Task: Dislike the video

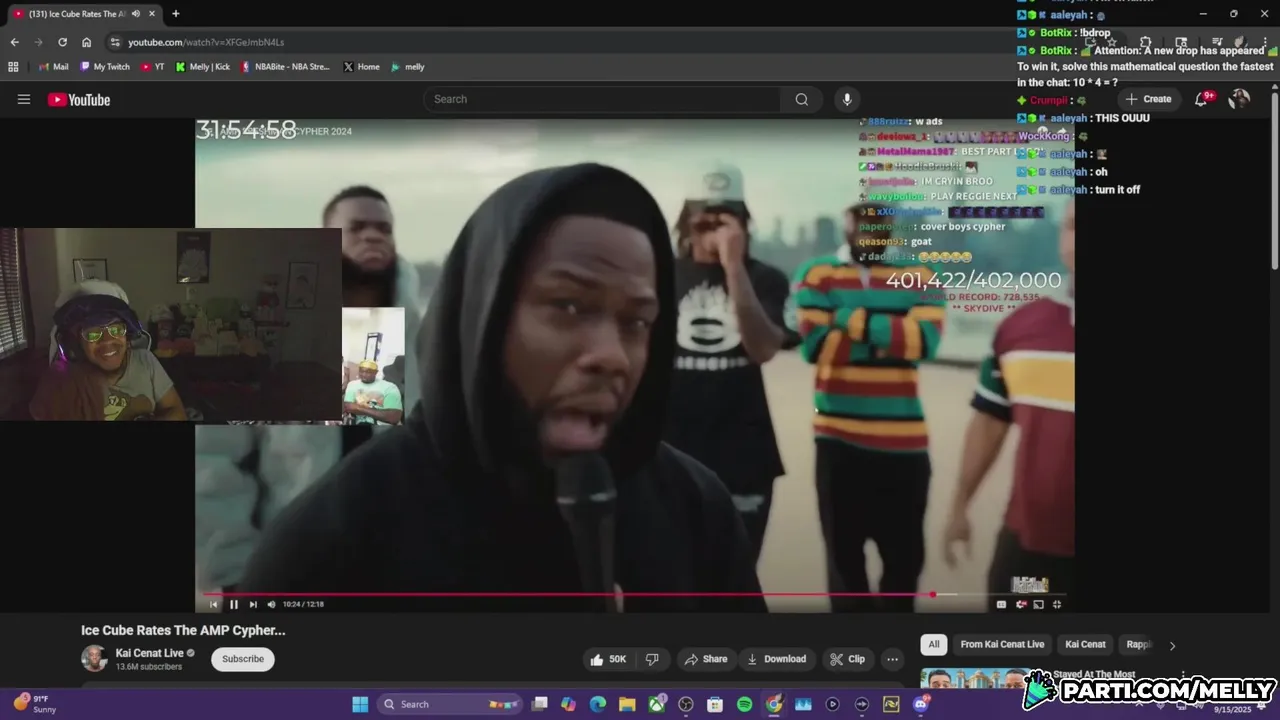Action: click(x=652, y=659)
